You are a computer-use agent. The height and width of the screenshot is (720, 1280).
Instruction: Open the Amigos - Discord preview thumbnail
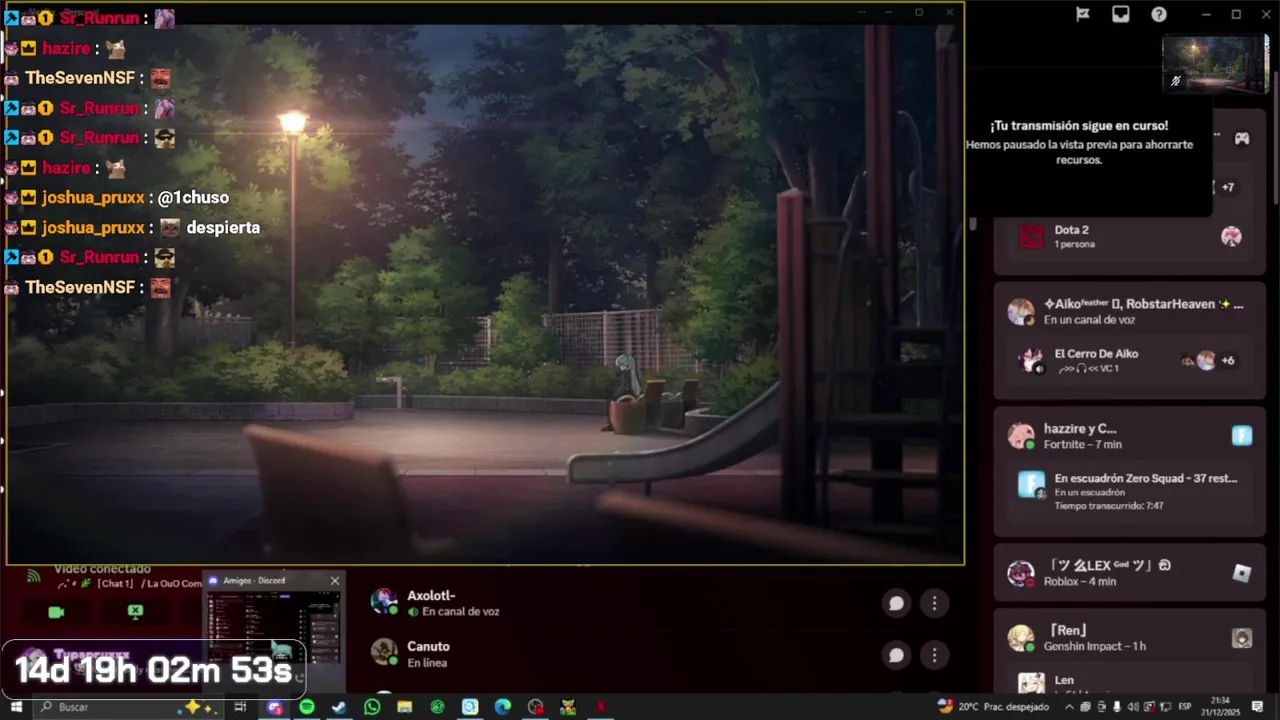pyautogui.click(x=273, y=627)
